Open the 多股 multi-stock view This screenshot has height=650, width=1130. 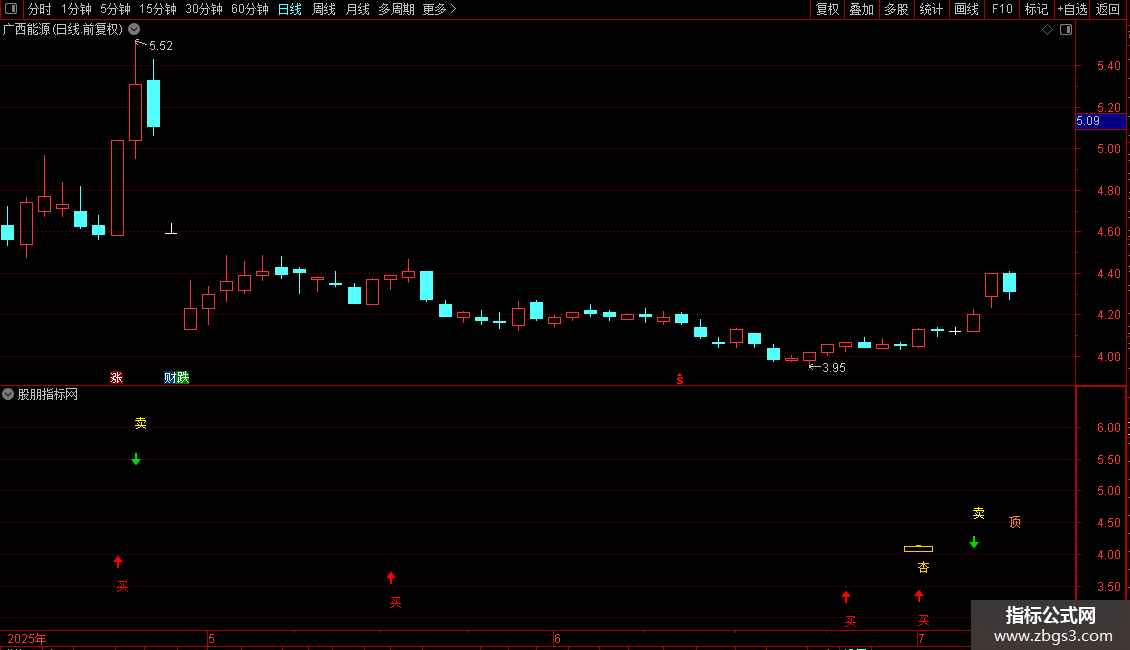click(x=897, y=9)
